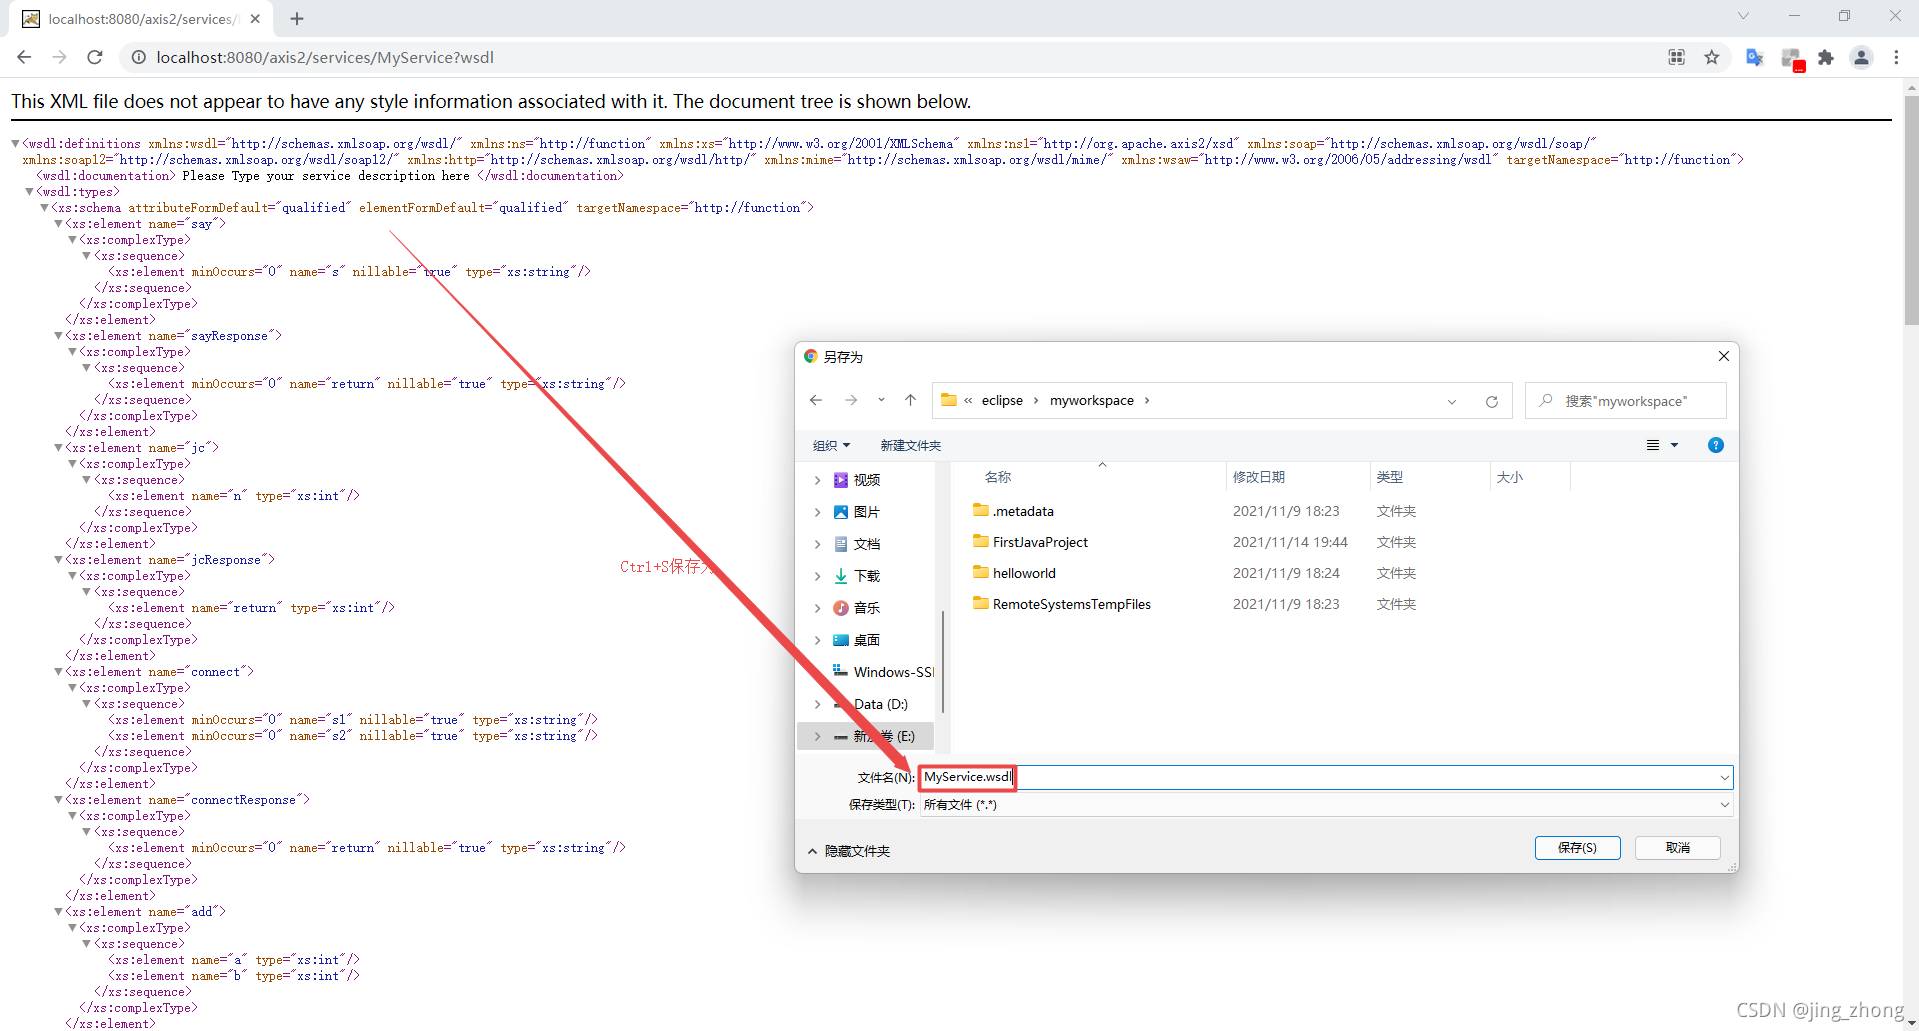Collapse the wsdl:definitions XML node
The width and height of the screenshot is (1919, 1031).
15,144
